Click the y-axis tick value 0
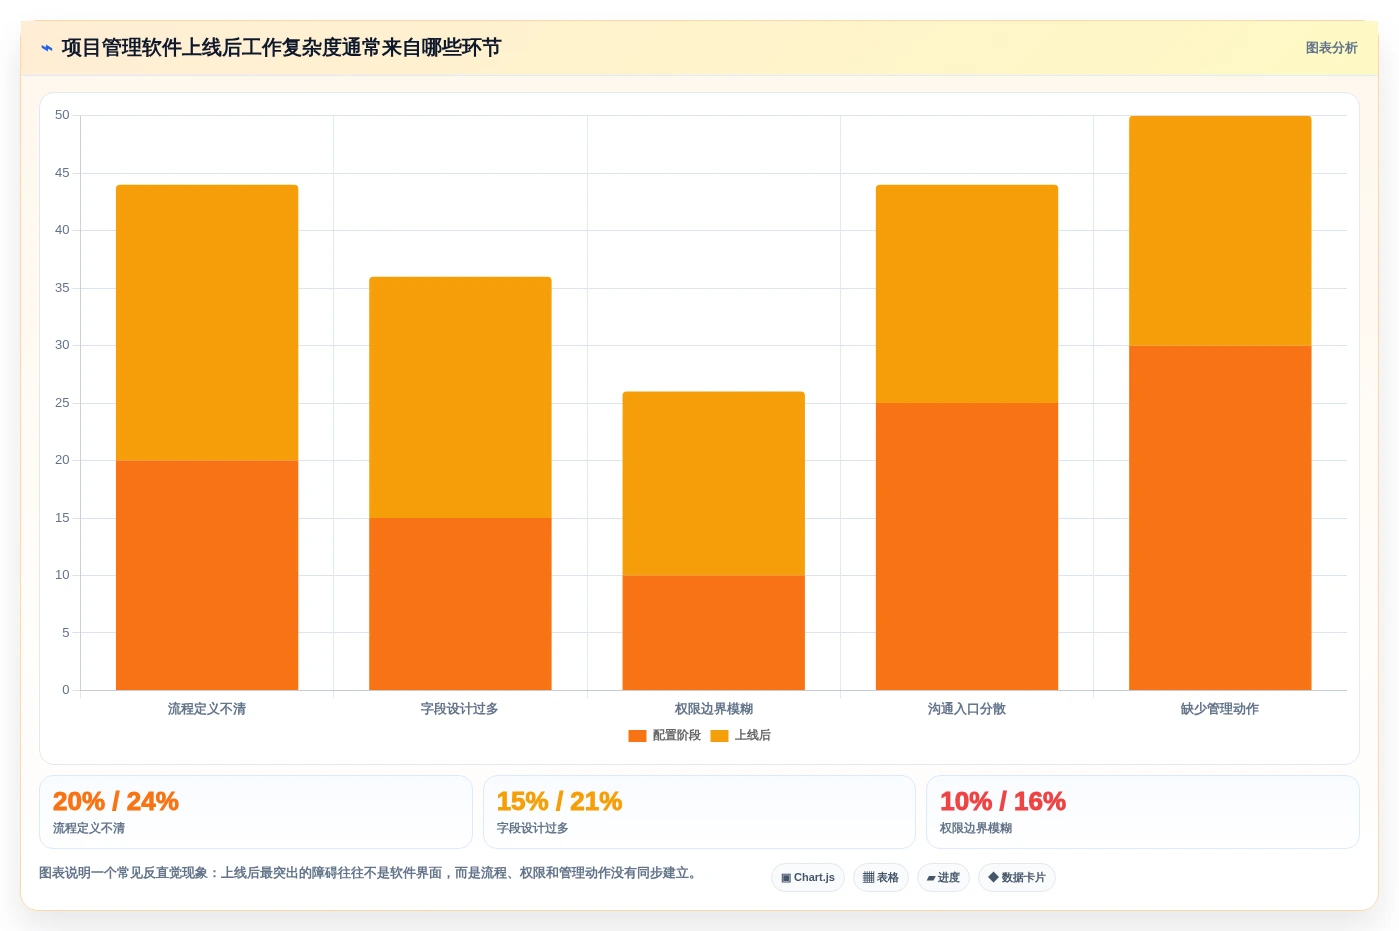Image resolution: width=1399 pixels, height=931 pixels. (x=66, y=690)
